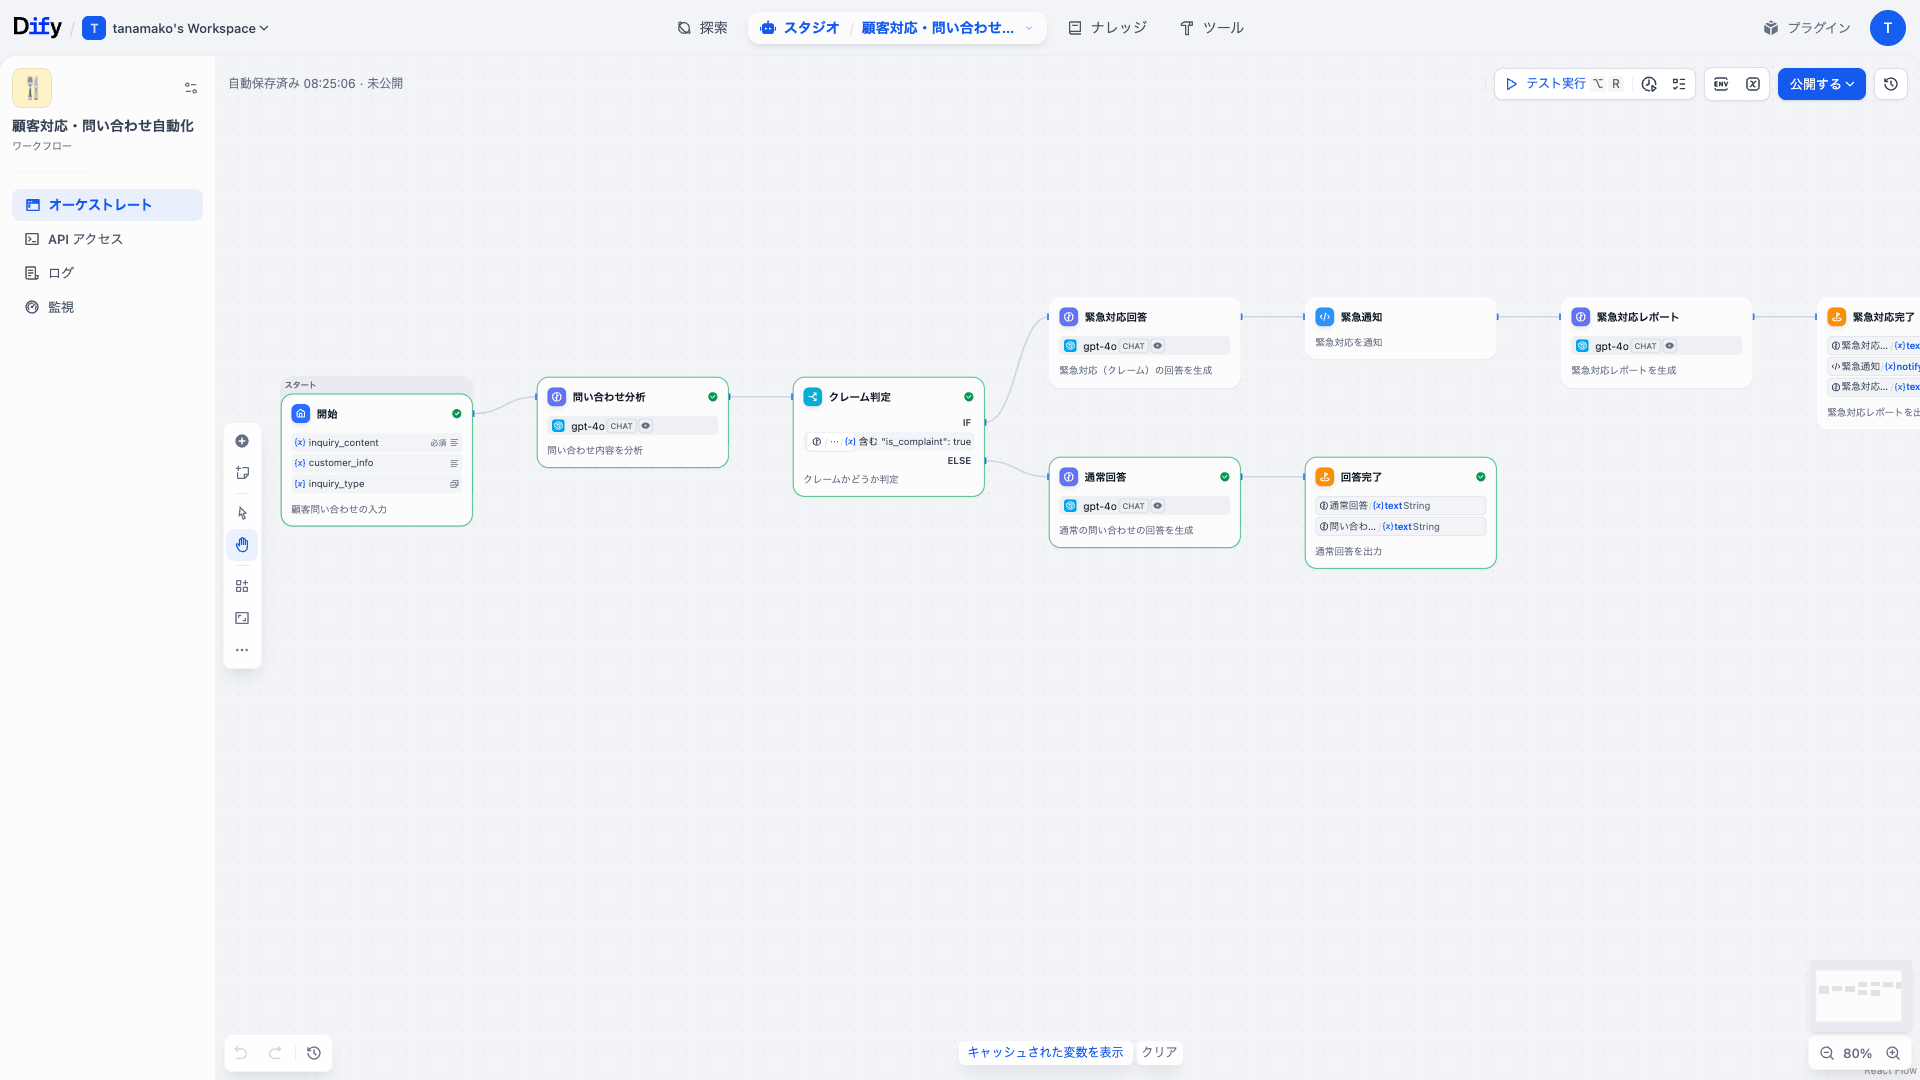Show cached variables via キャッシュされた変数を表示

1045,1052
